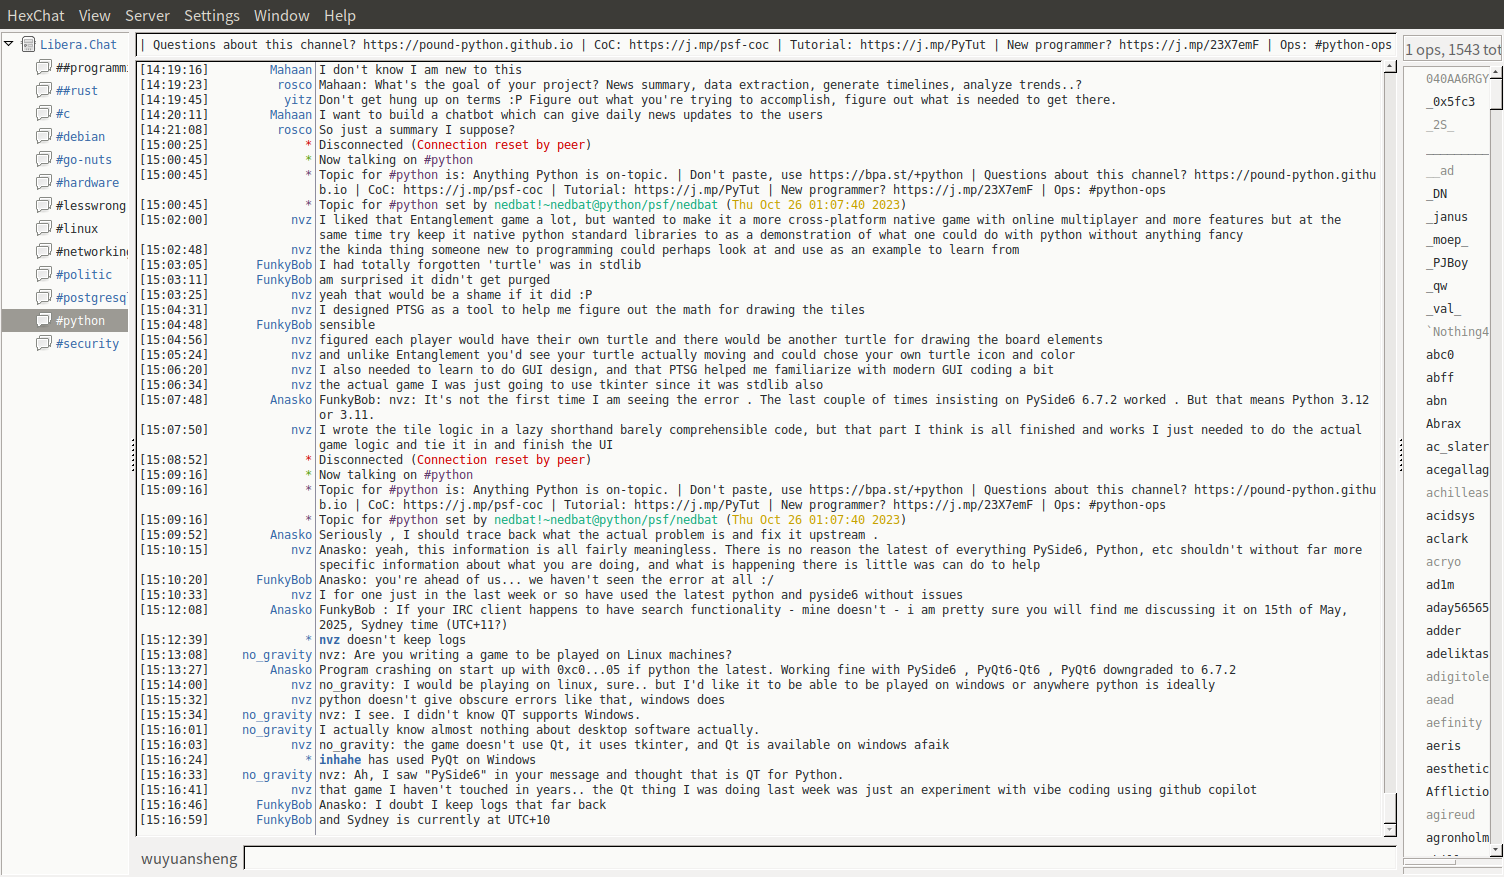Select user aclark in user list
Viewport: 1504px width, 877px height.
click(1447, 539)
